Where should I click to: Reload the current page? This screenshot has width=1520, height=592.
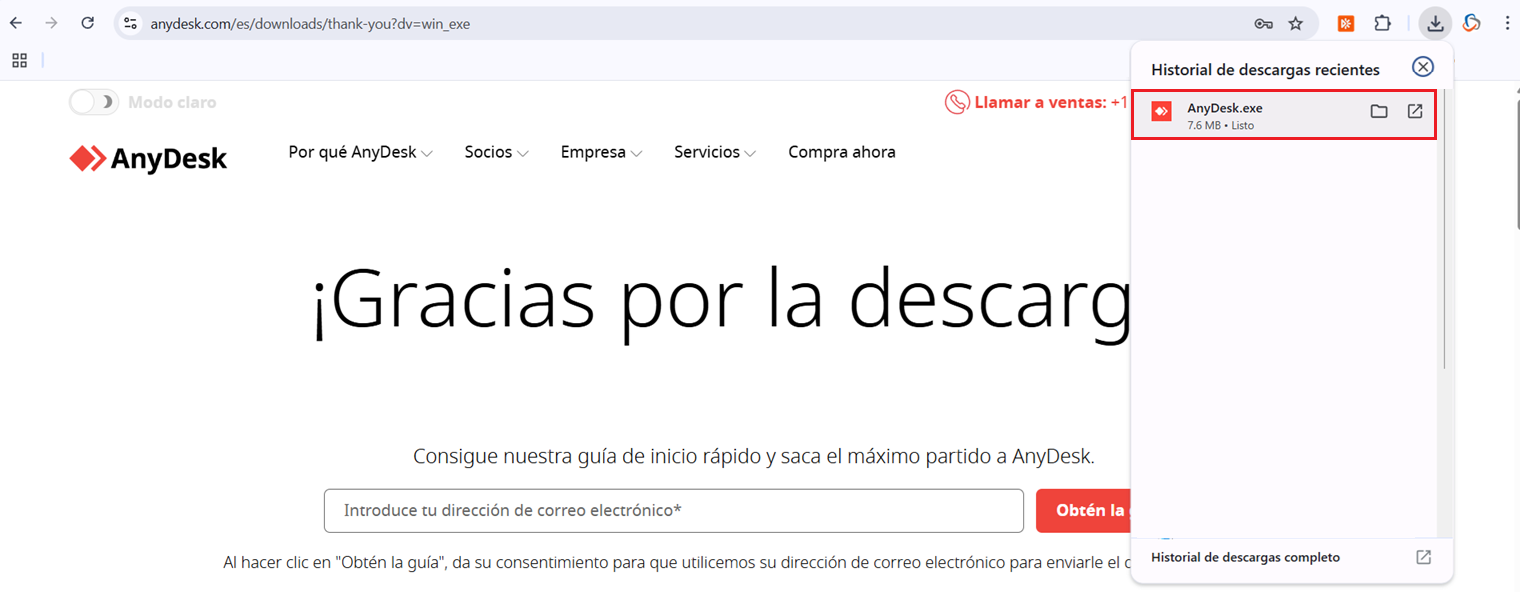[x=88, y=22]
